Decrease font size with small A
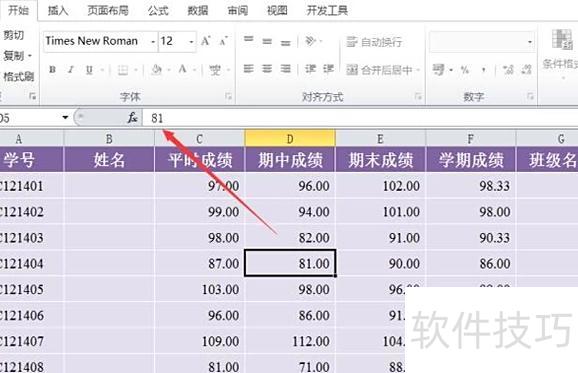578x373 pixels. (223, 41)
